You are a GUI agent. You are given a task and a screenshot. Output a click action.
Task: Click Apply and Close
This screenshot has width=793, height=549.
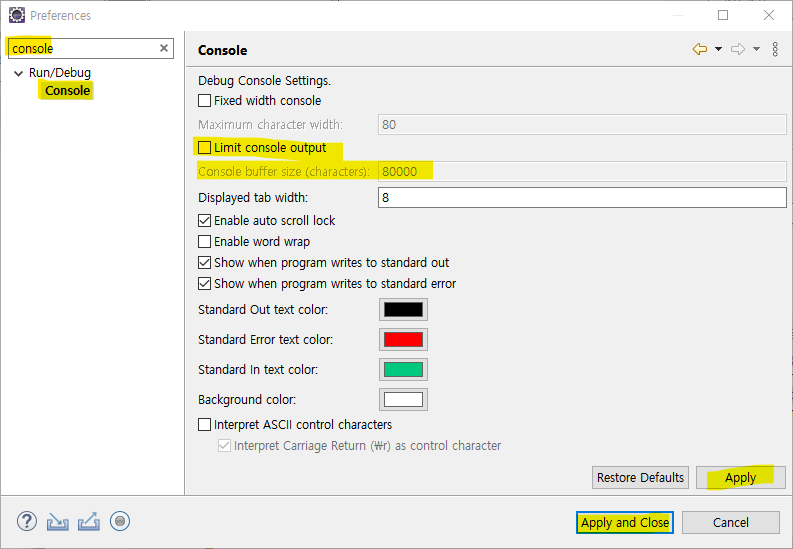coord(625,522)
